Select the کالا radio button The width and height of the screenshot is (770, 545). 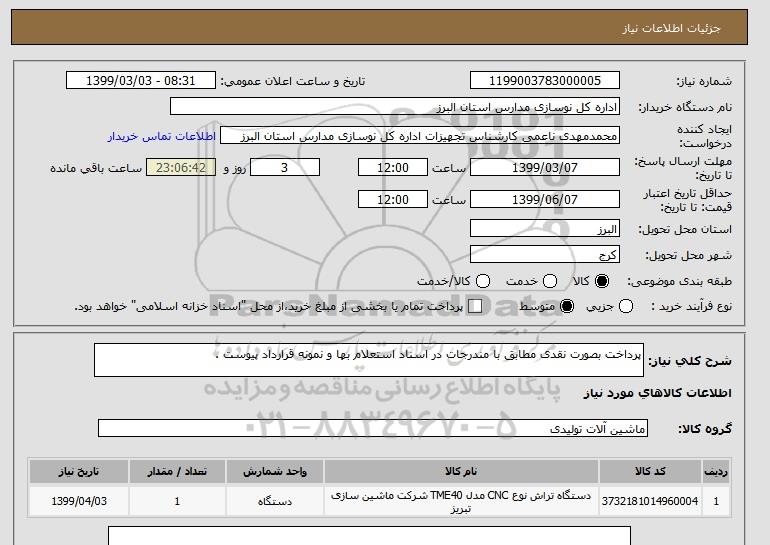pos(602,281)
